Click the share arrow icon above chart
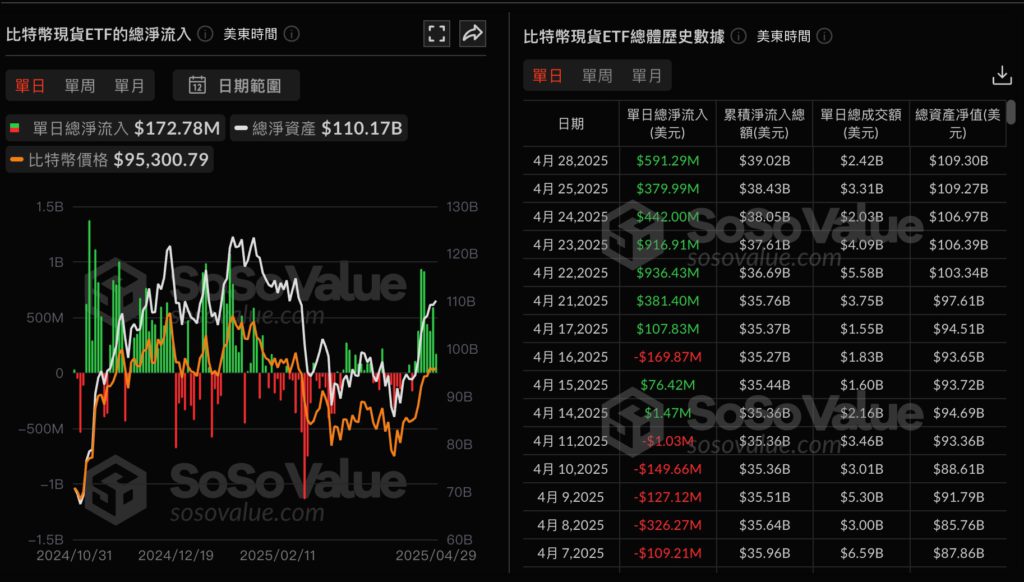This screenshot has width=1024, height=582. click(472, 33)
